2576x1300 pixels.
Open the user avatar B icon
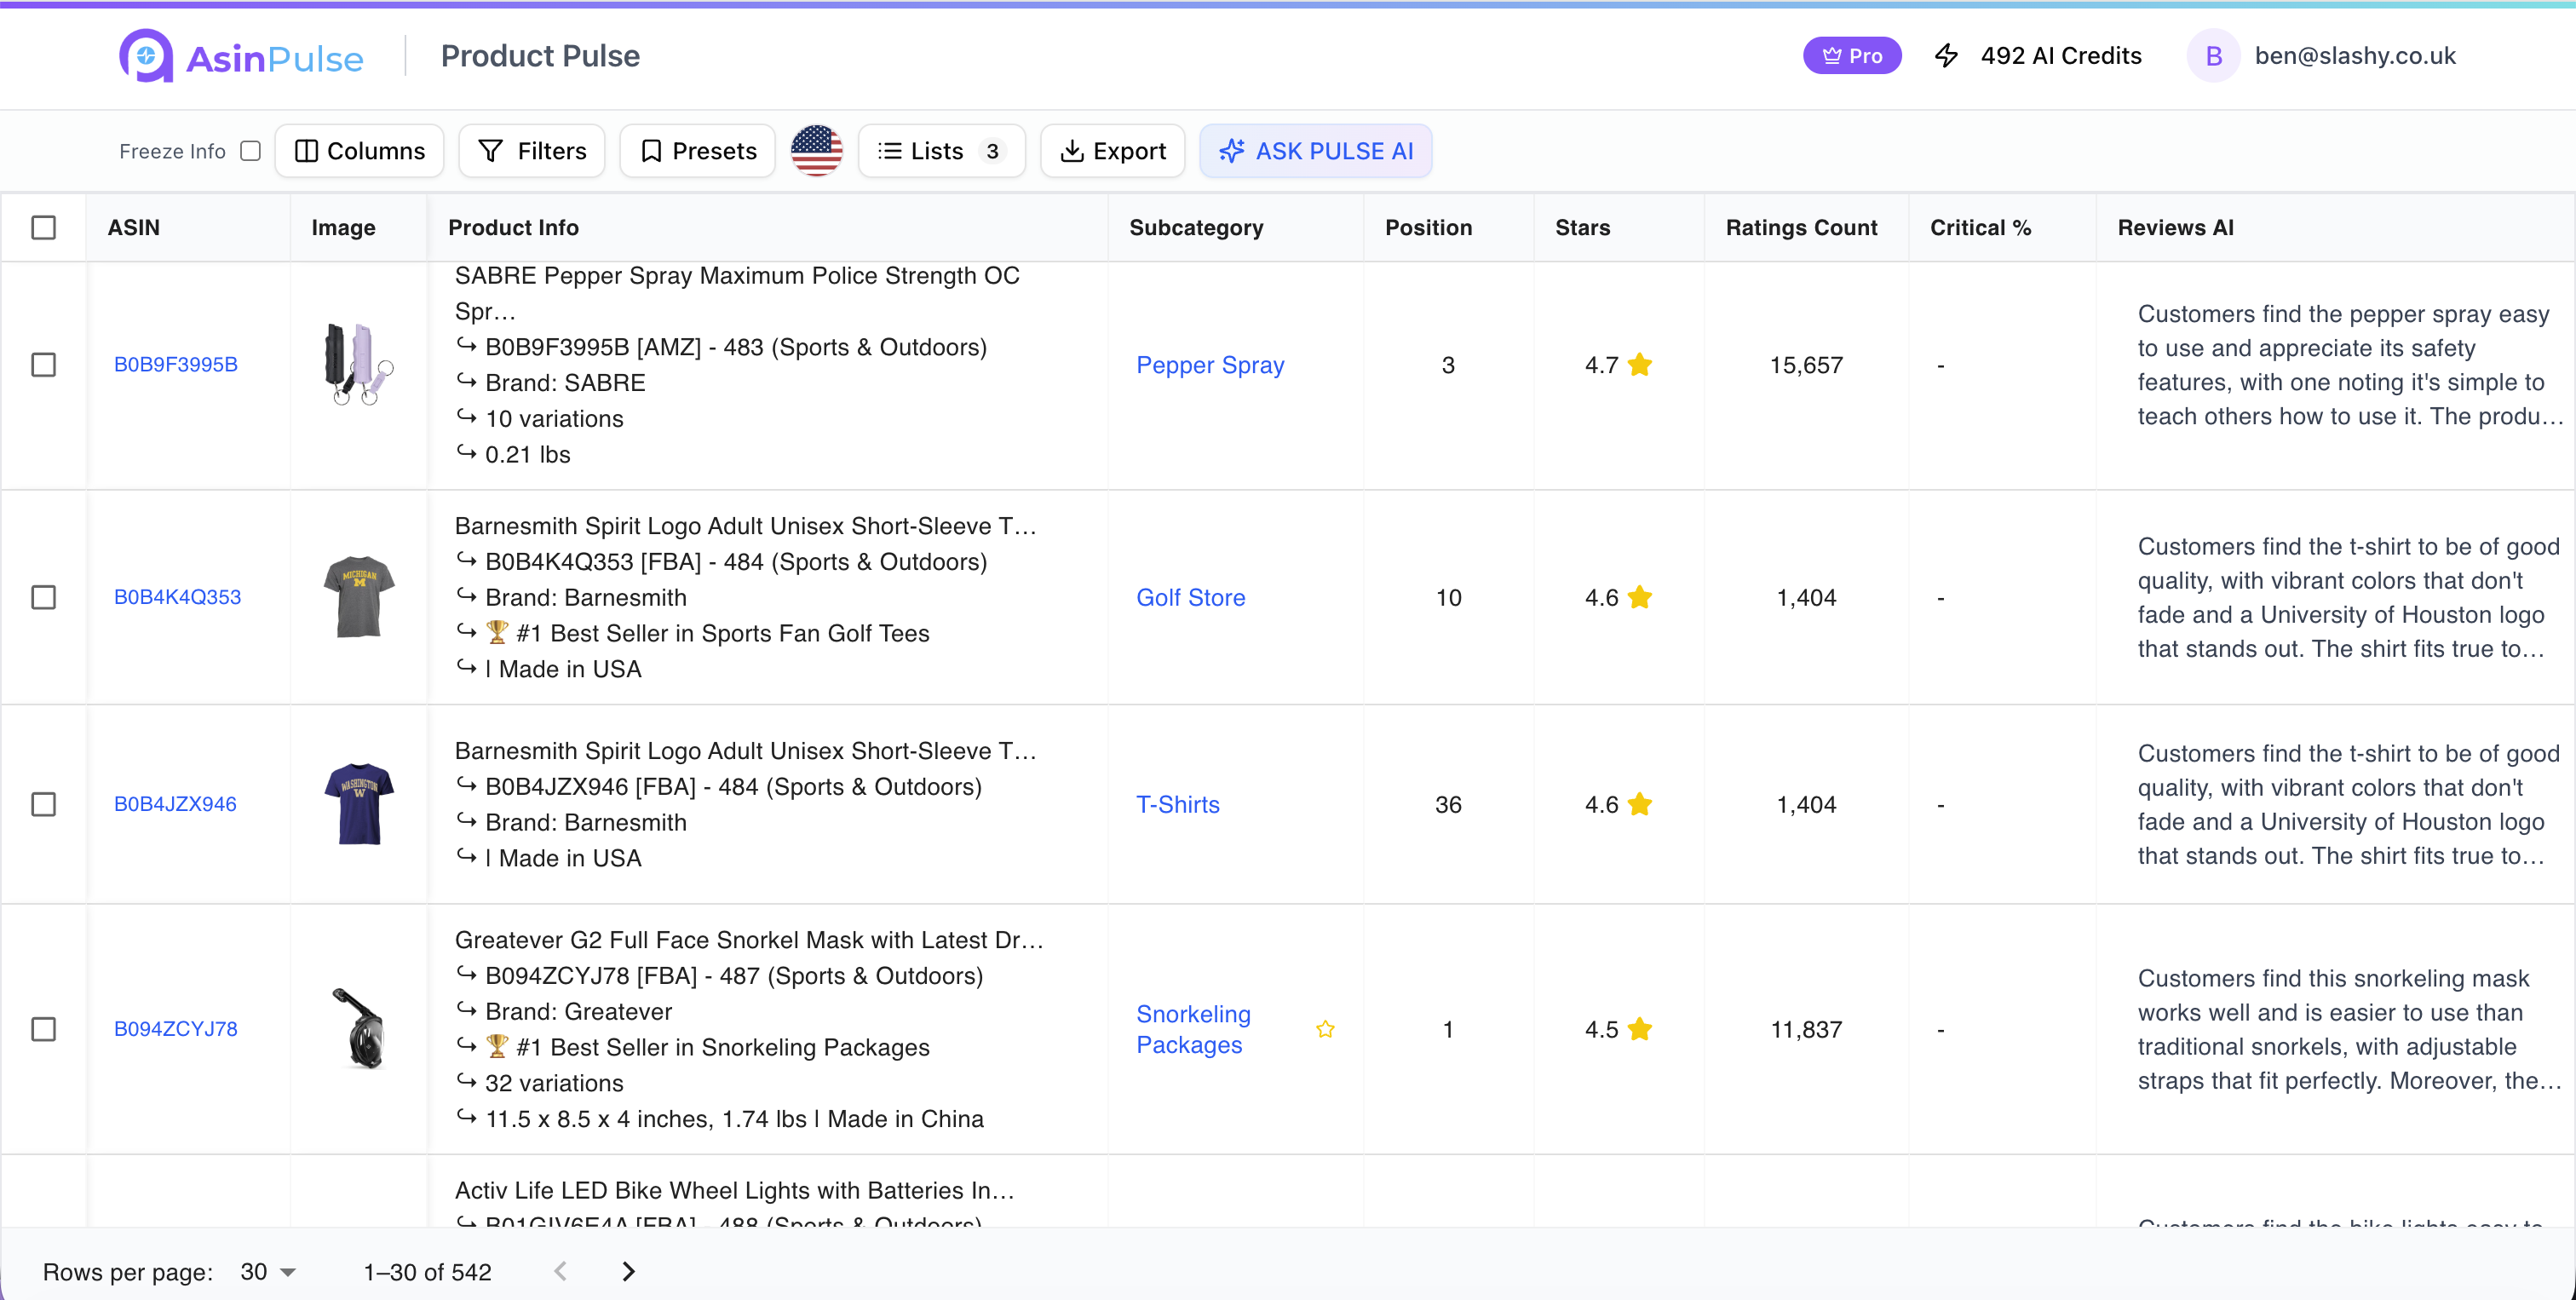(x=2213, y=56)
